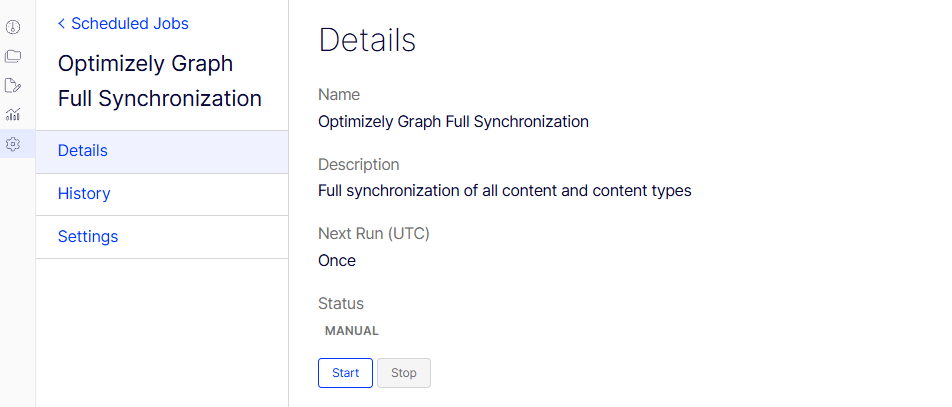
Task: Click the Next Run (UTC) label
Action: click(x=374, y=234)
